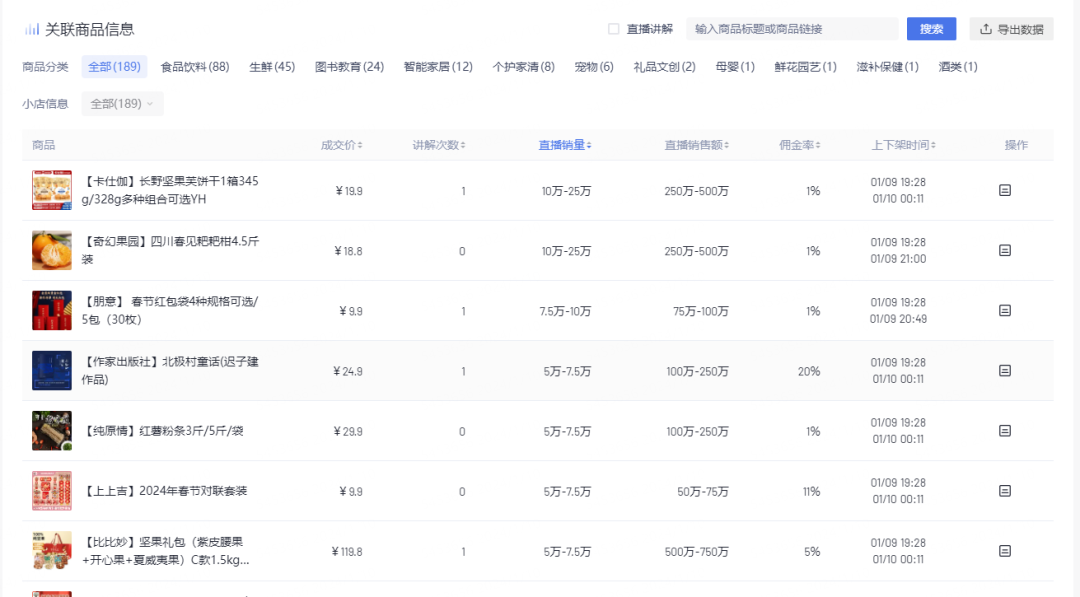This screenshot has width=1080, height=597.
Task: Sort the table by 讲解次数
Action: [x=439, y=145]
